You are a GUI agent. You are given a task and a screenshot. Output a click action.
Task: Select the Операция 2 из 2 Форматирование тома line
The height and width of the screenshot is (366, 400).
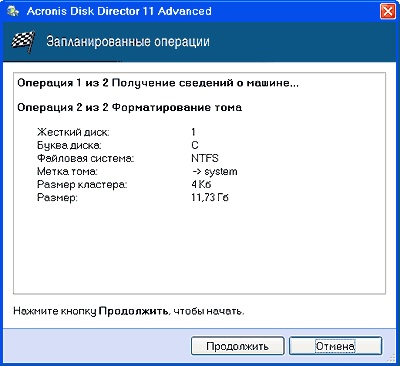(130, 107)
